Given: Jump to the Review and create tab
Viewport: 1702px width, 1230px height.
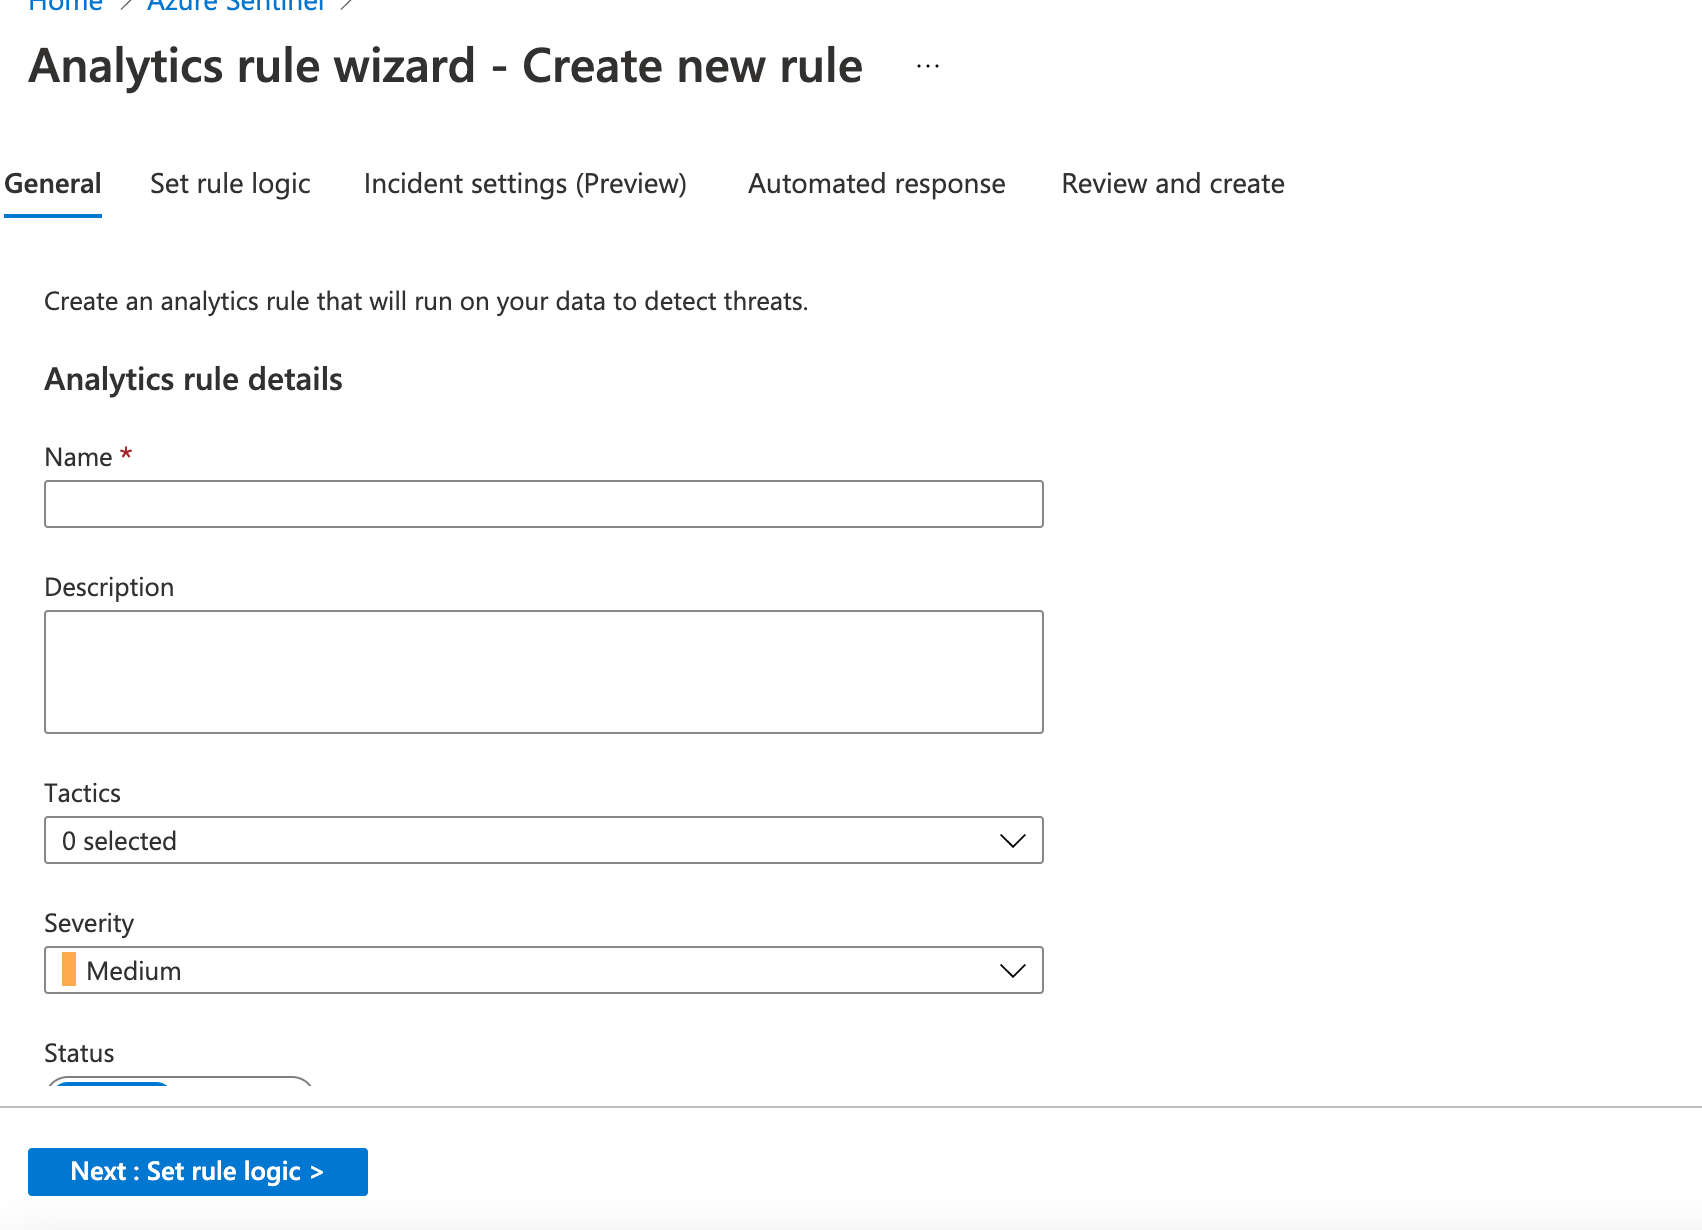Looking at the screenshot, I should coord(1172,184).
